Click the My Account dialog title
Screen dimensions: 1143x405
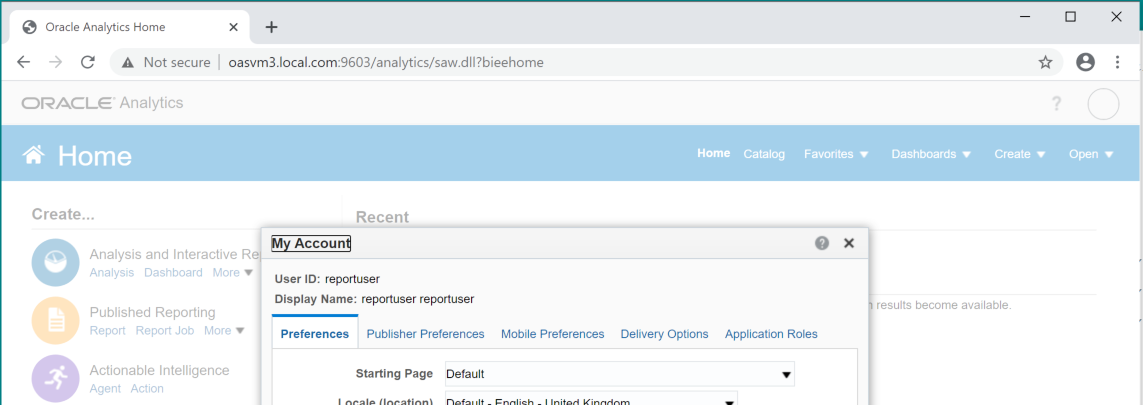tap(311, 243)
